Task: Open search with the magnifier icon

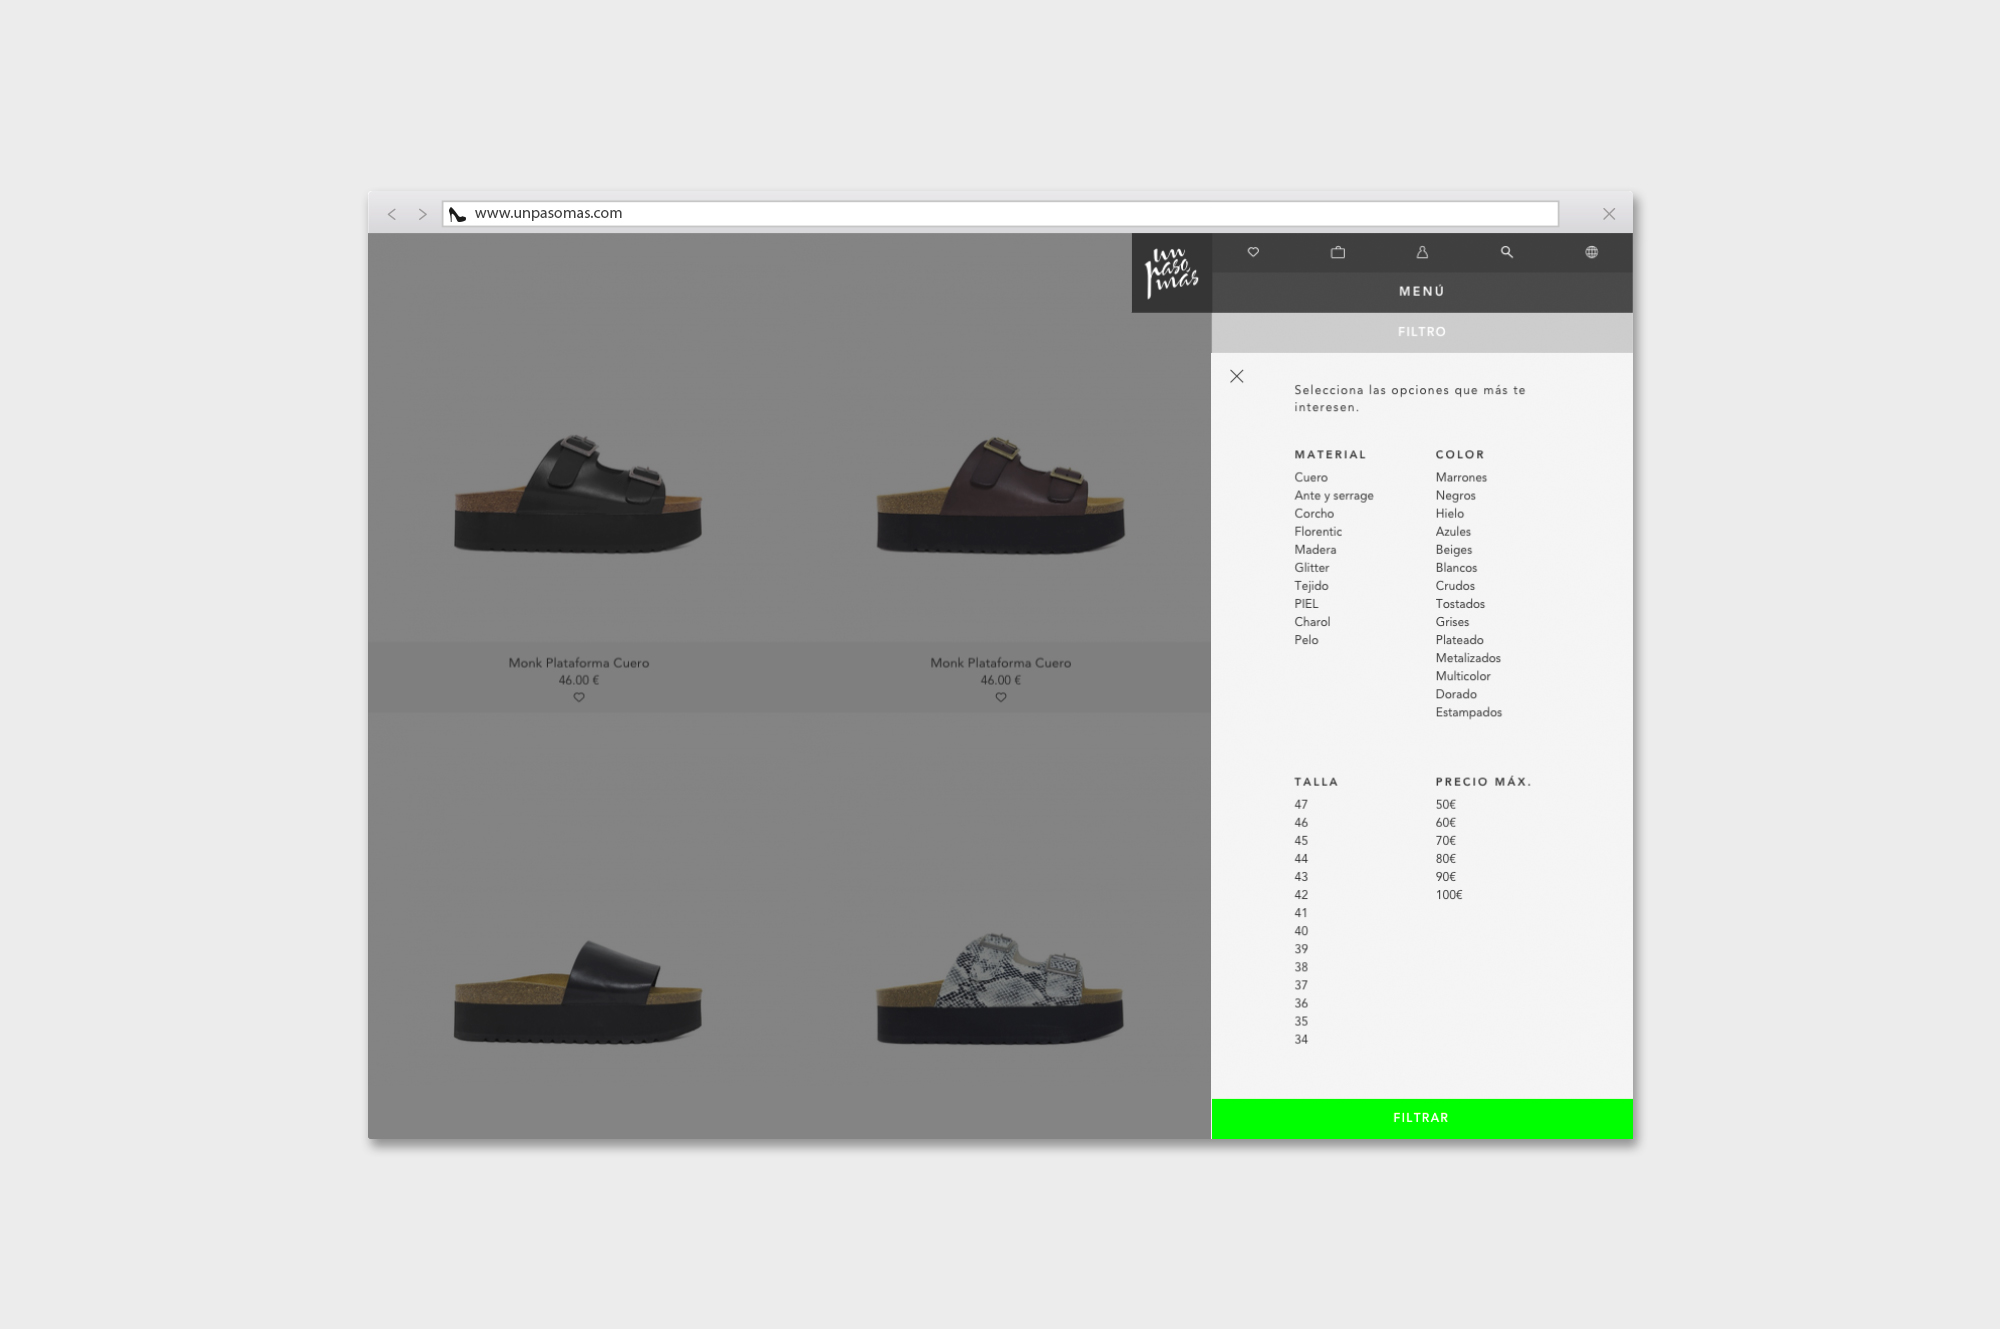Action: click(x=1507, y=252)
